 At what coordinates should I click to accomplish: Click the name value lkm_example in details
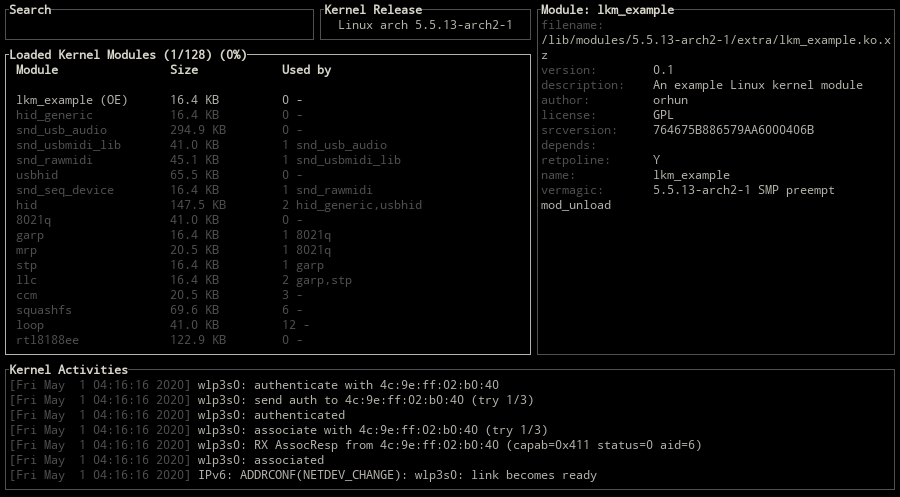tap(691, 175)
